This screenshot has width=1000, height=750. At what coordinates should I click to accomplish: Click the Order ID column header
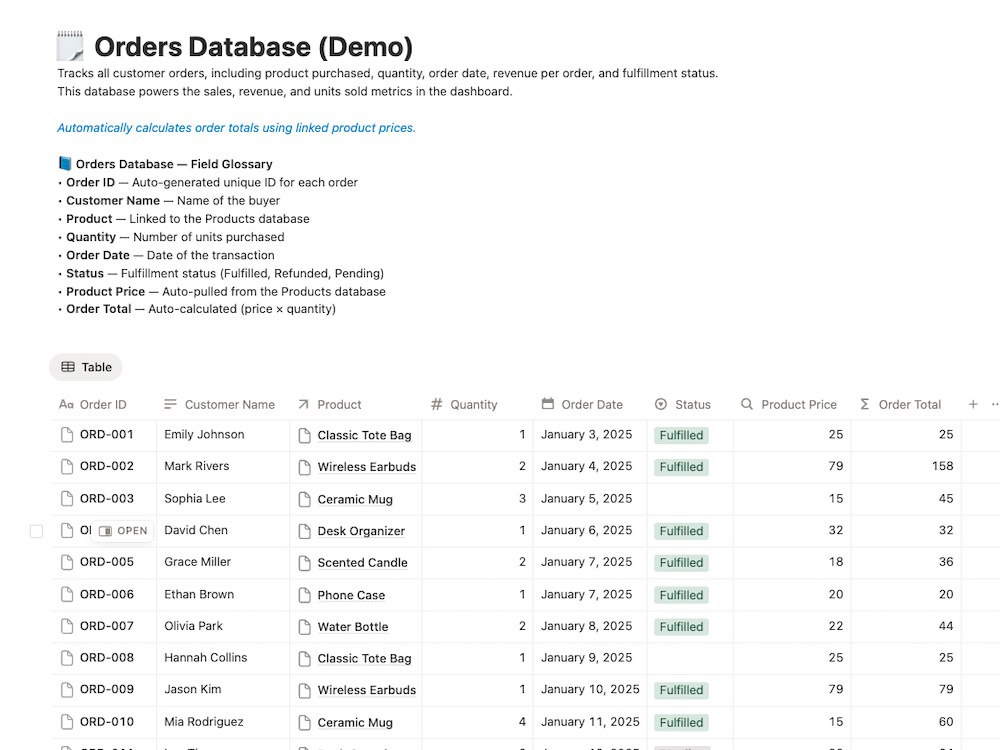[x=93, y=404]
